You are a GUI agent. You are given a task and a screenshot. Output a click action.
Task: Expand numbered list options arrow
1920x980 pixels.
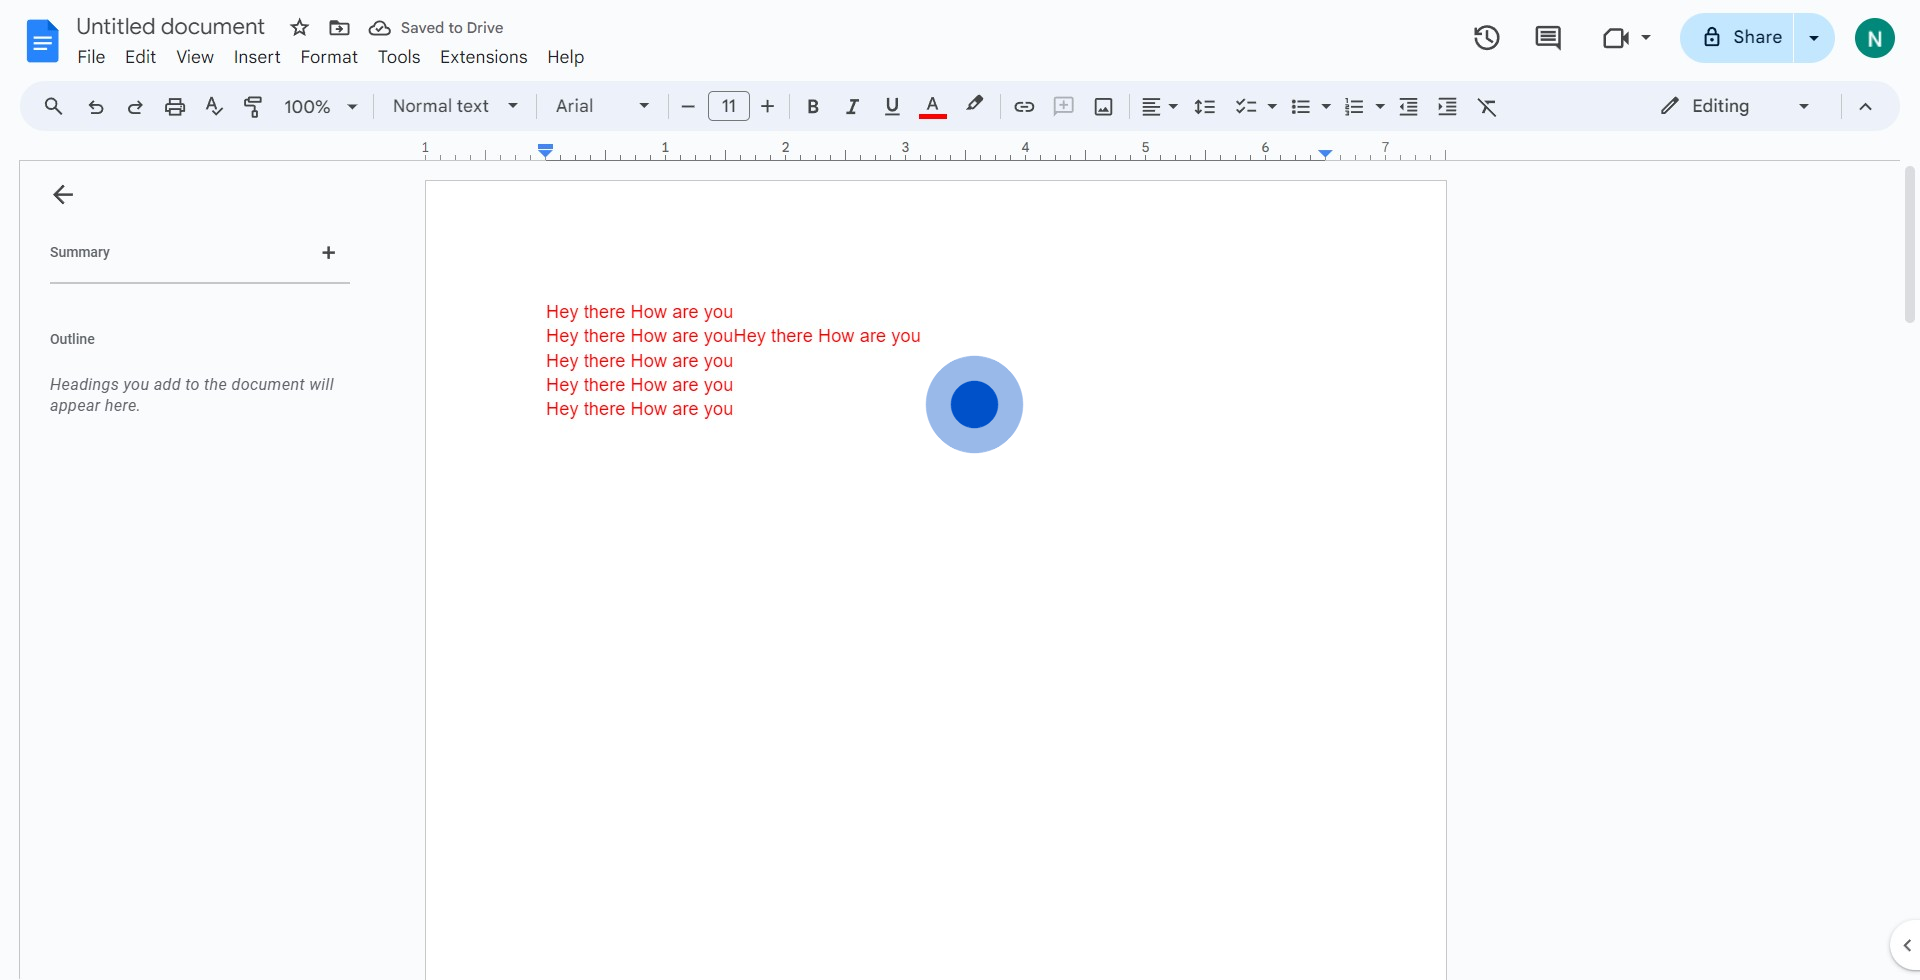[x=1380, y=106]
